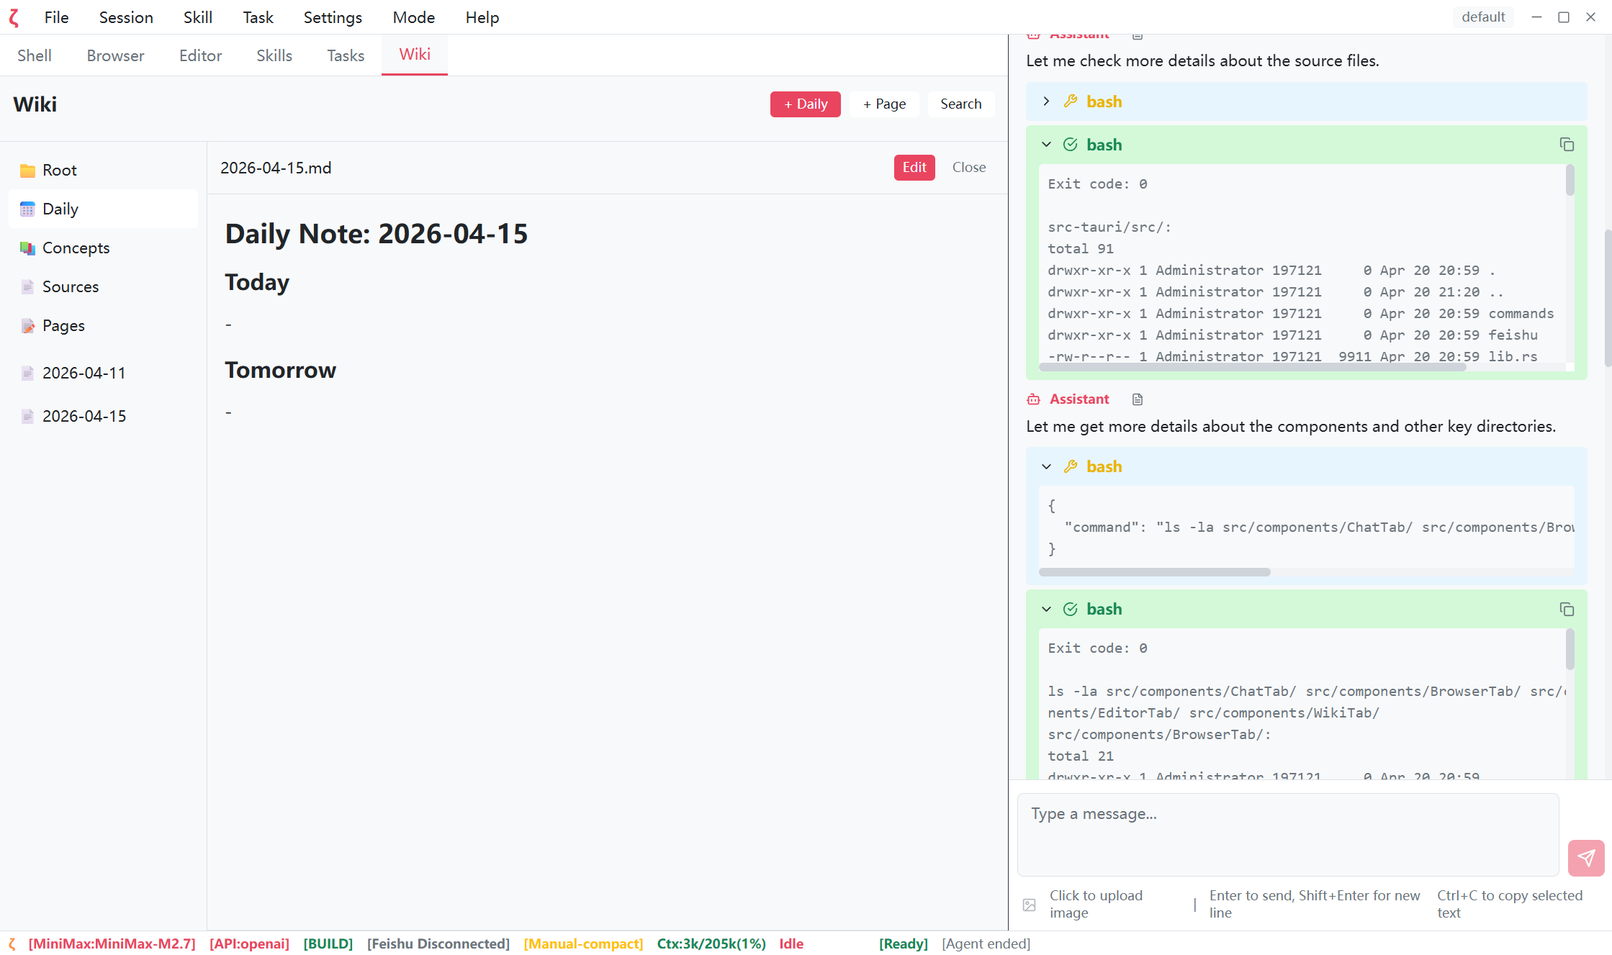This screenshot has height=955, width=1612.
Task: Click the + Page button
Action: [x=884, y=104]
